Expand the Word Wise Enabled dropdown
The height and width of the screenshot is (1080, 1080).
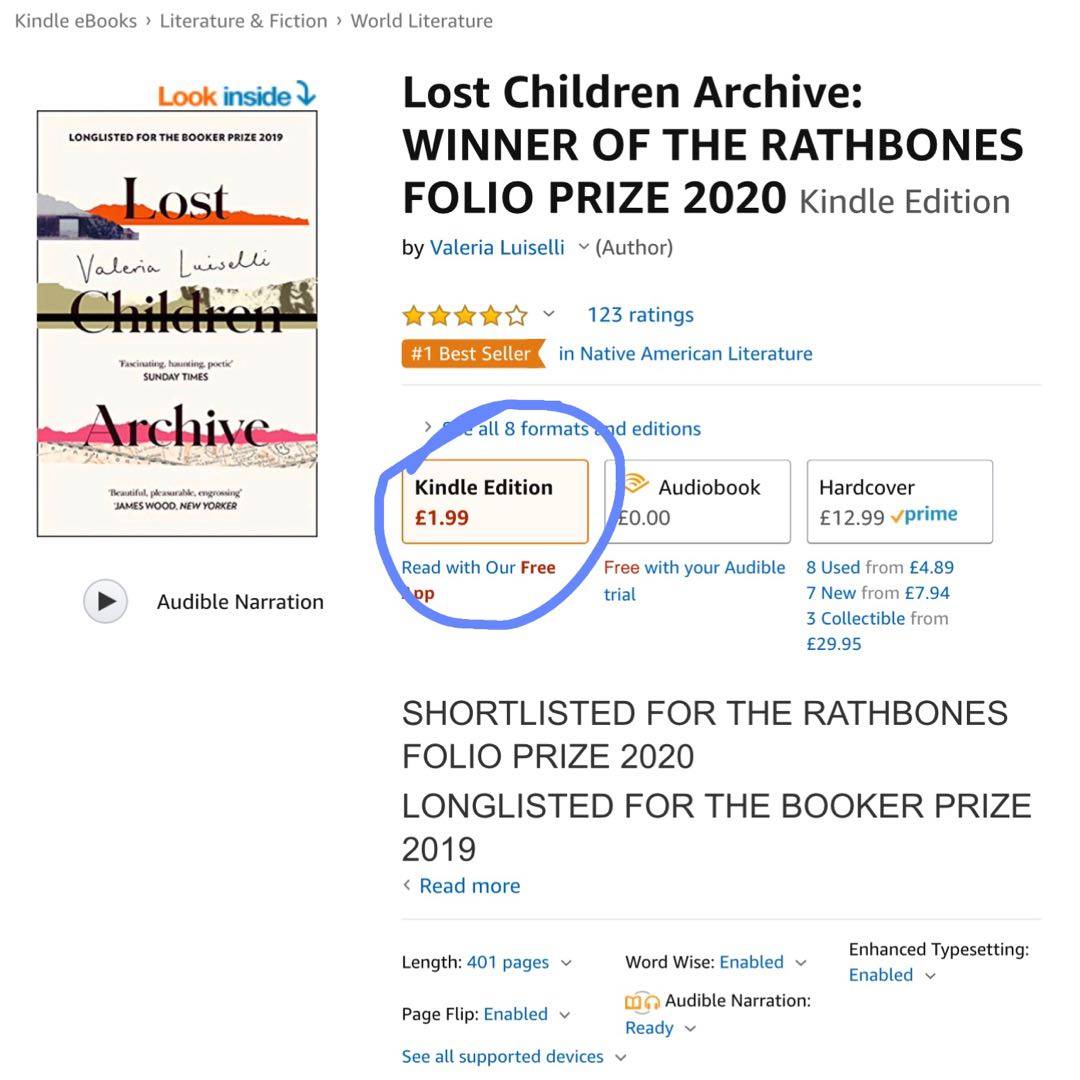pyautogui.click(x=800, y=963)
